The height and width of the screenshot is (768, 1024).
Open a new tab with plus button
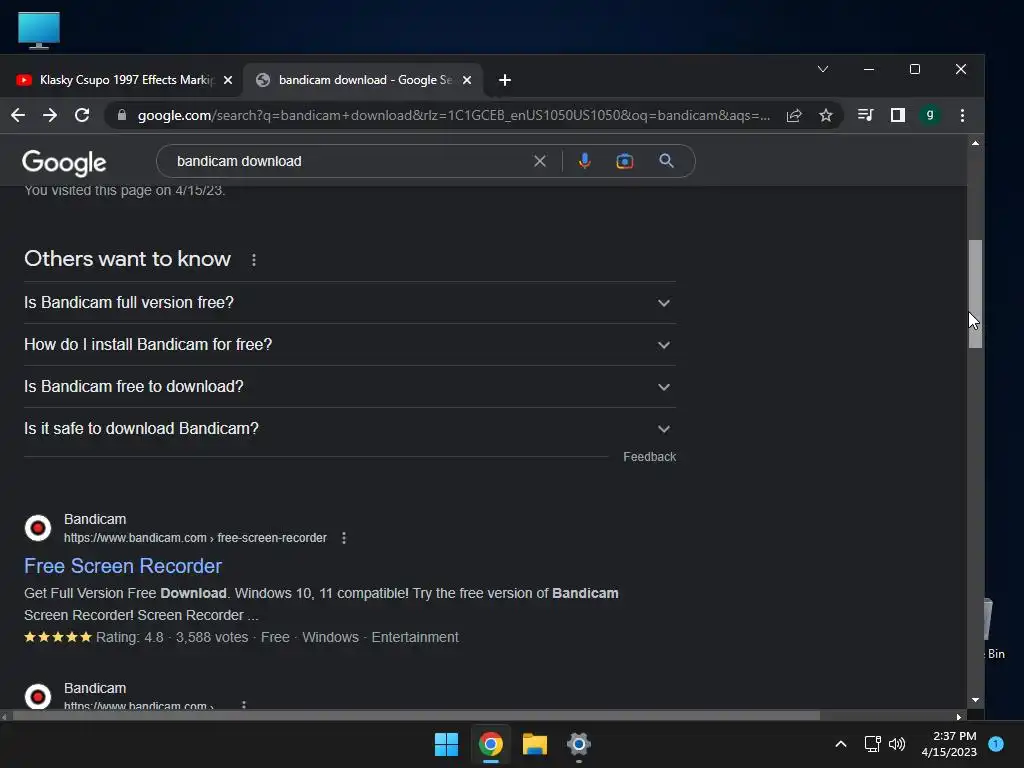click(504, 80)
